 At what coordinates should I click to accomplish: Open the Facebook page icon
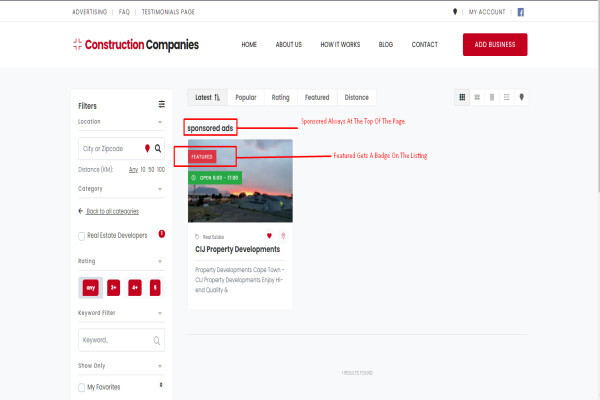tap(520, 12)
